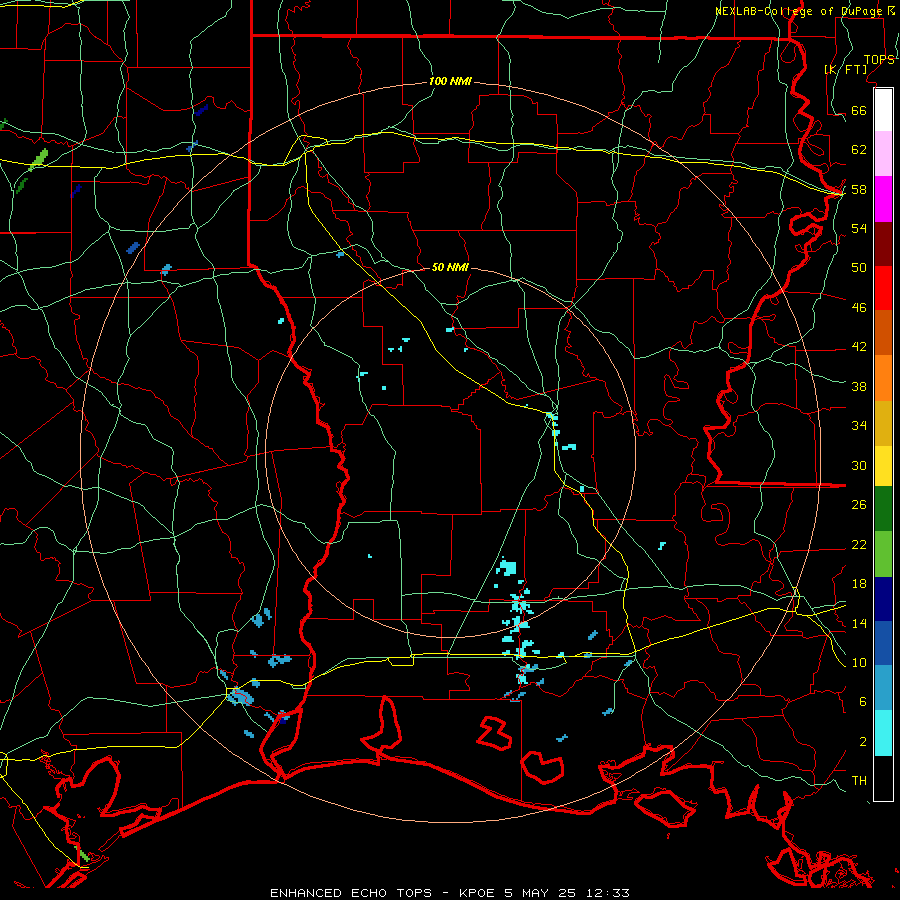Image resolution: width=900 pixels, height=900 pixels.
Task: Click the medium blue legend swatch
Action: 883,643
